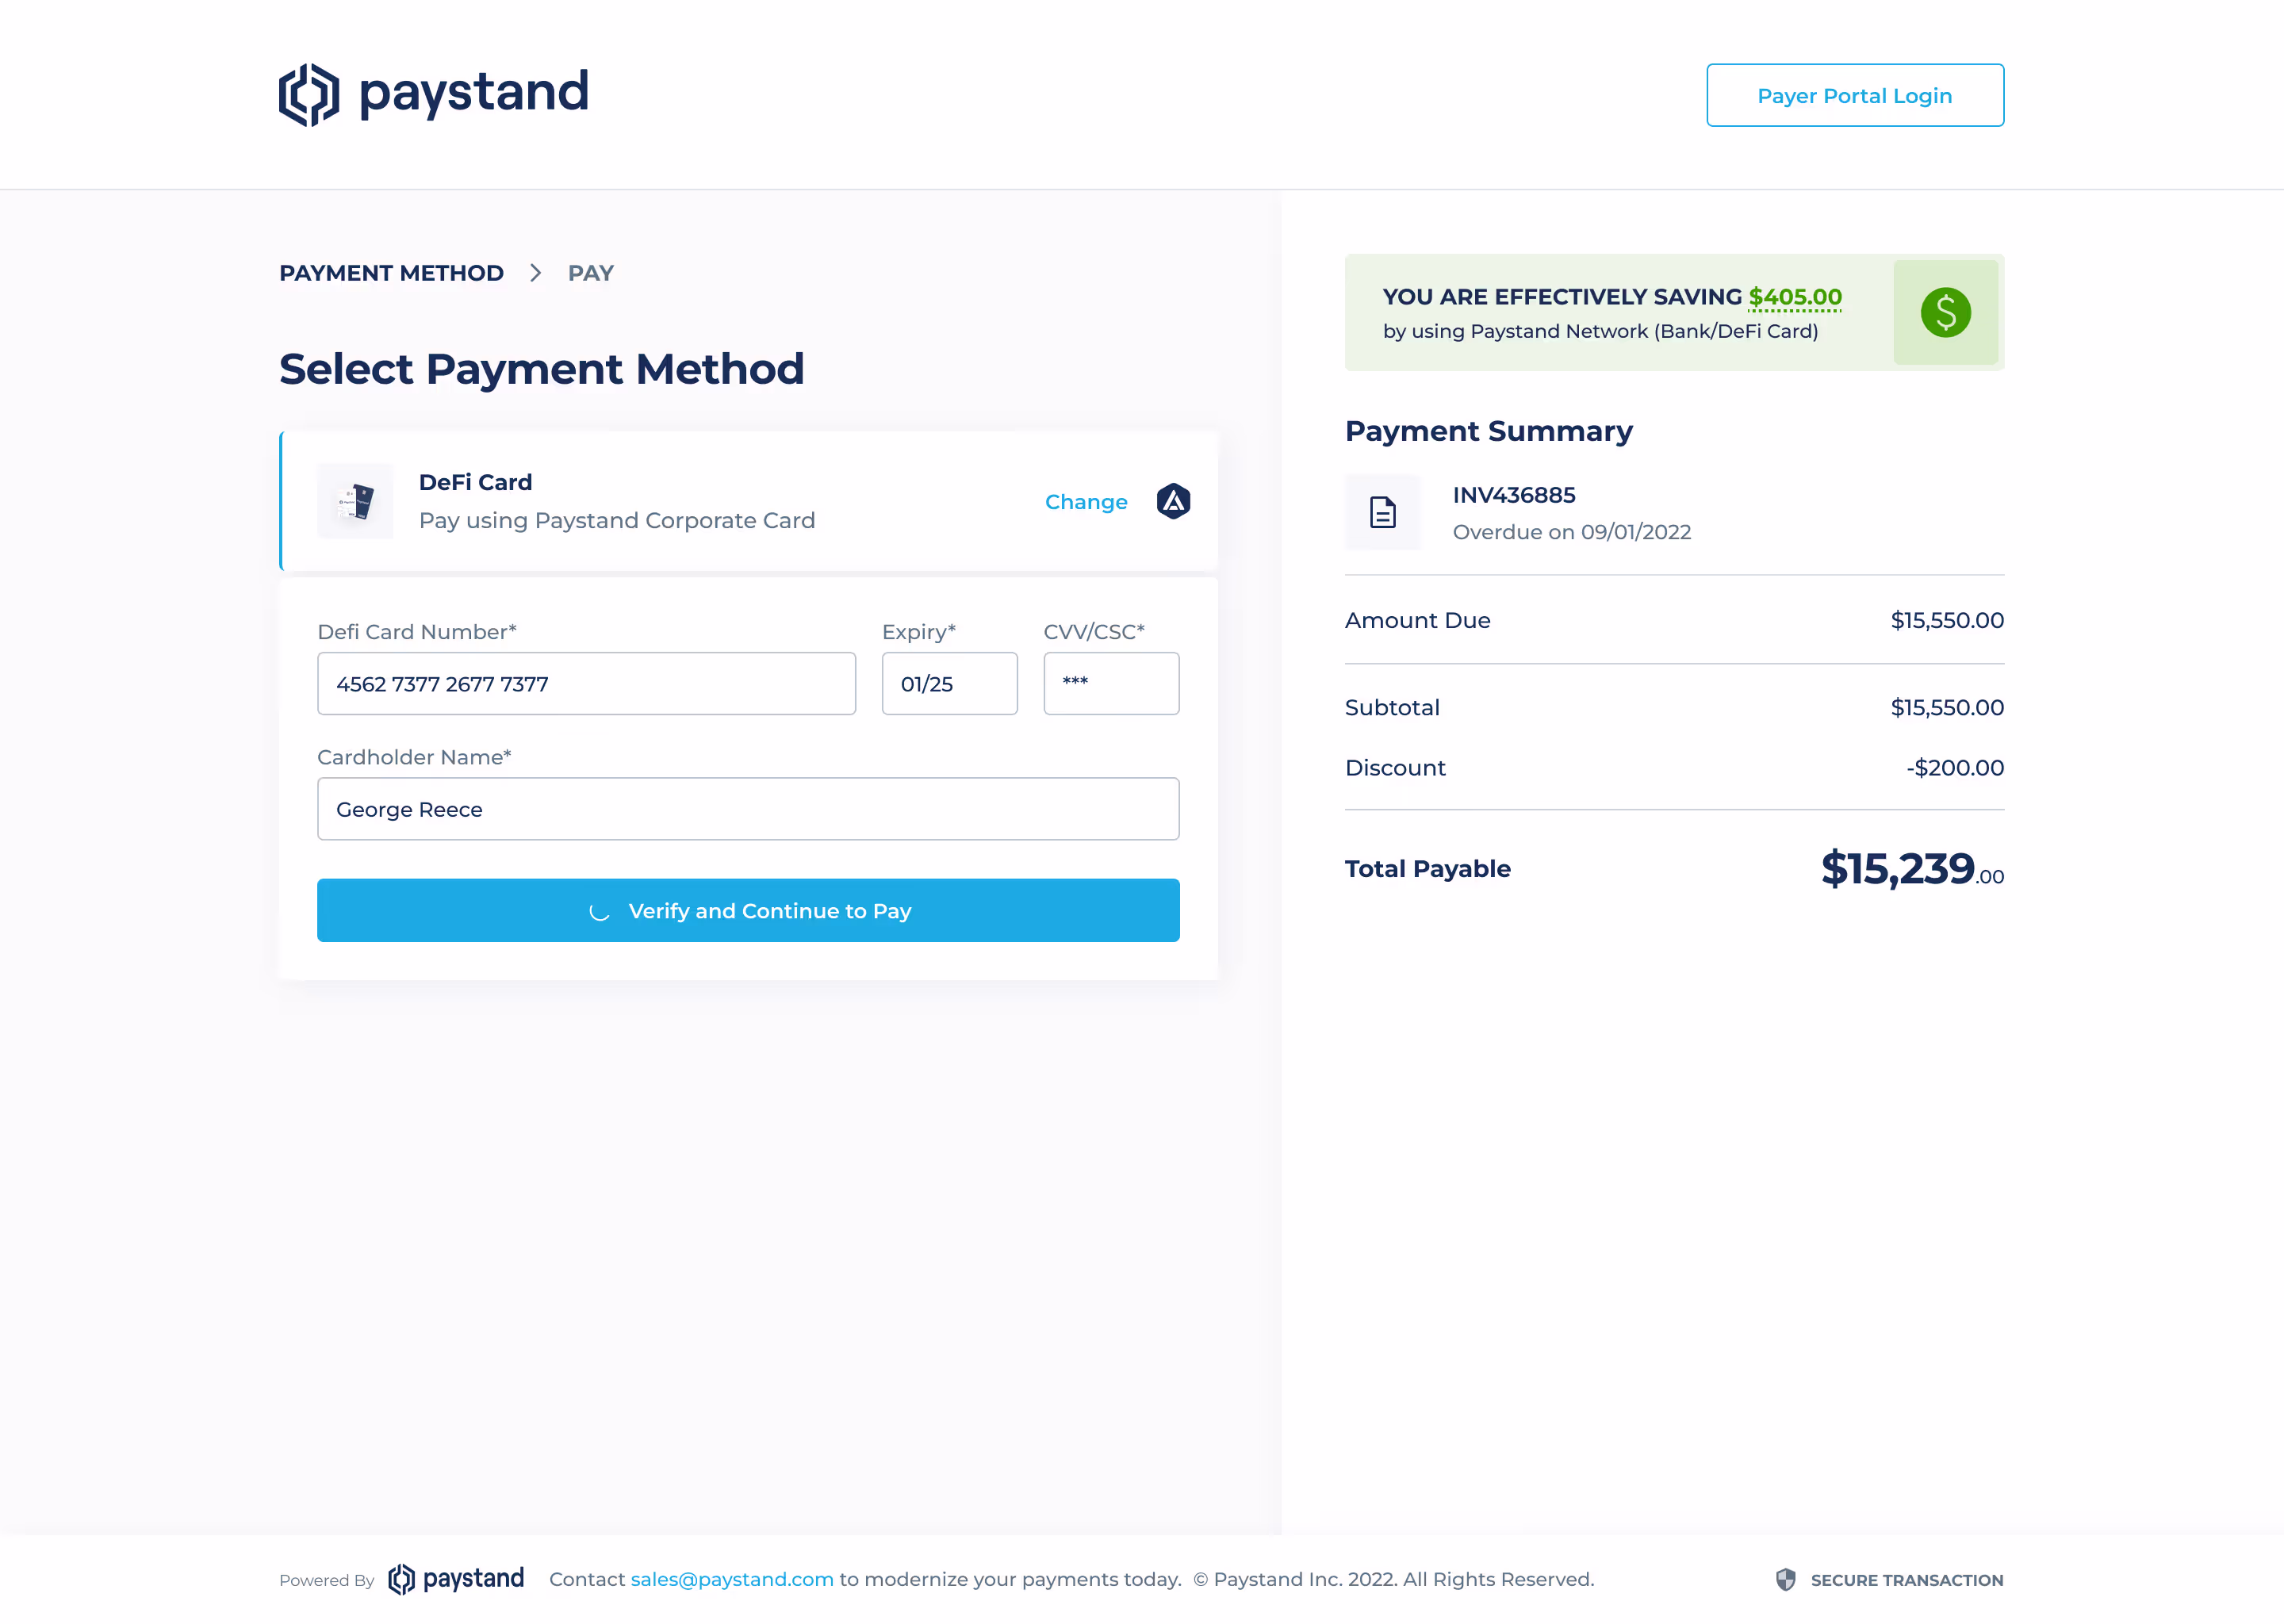Focus the CVV/CSC field

click(x=1110, y=684)
